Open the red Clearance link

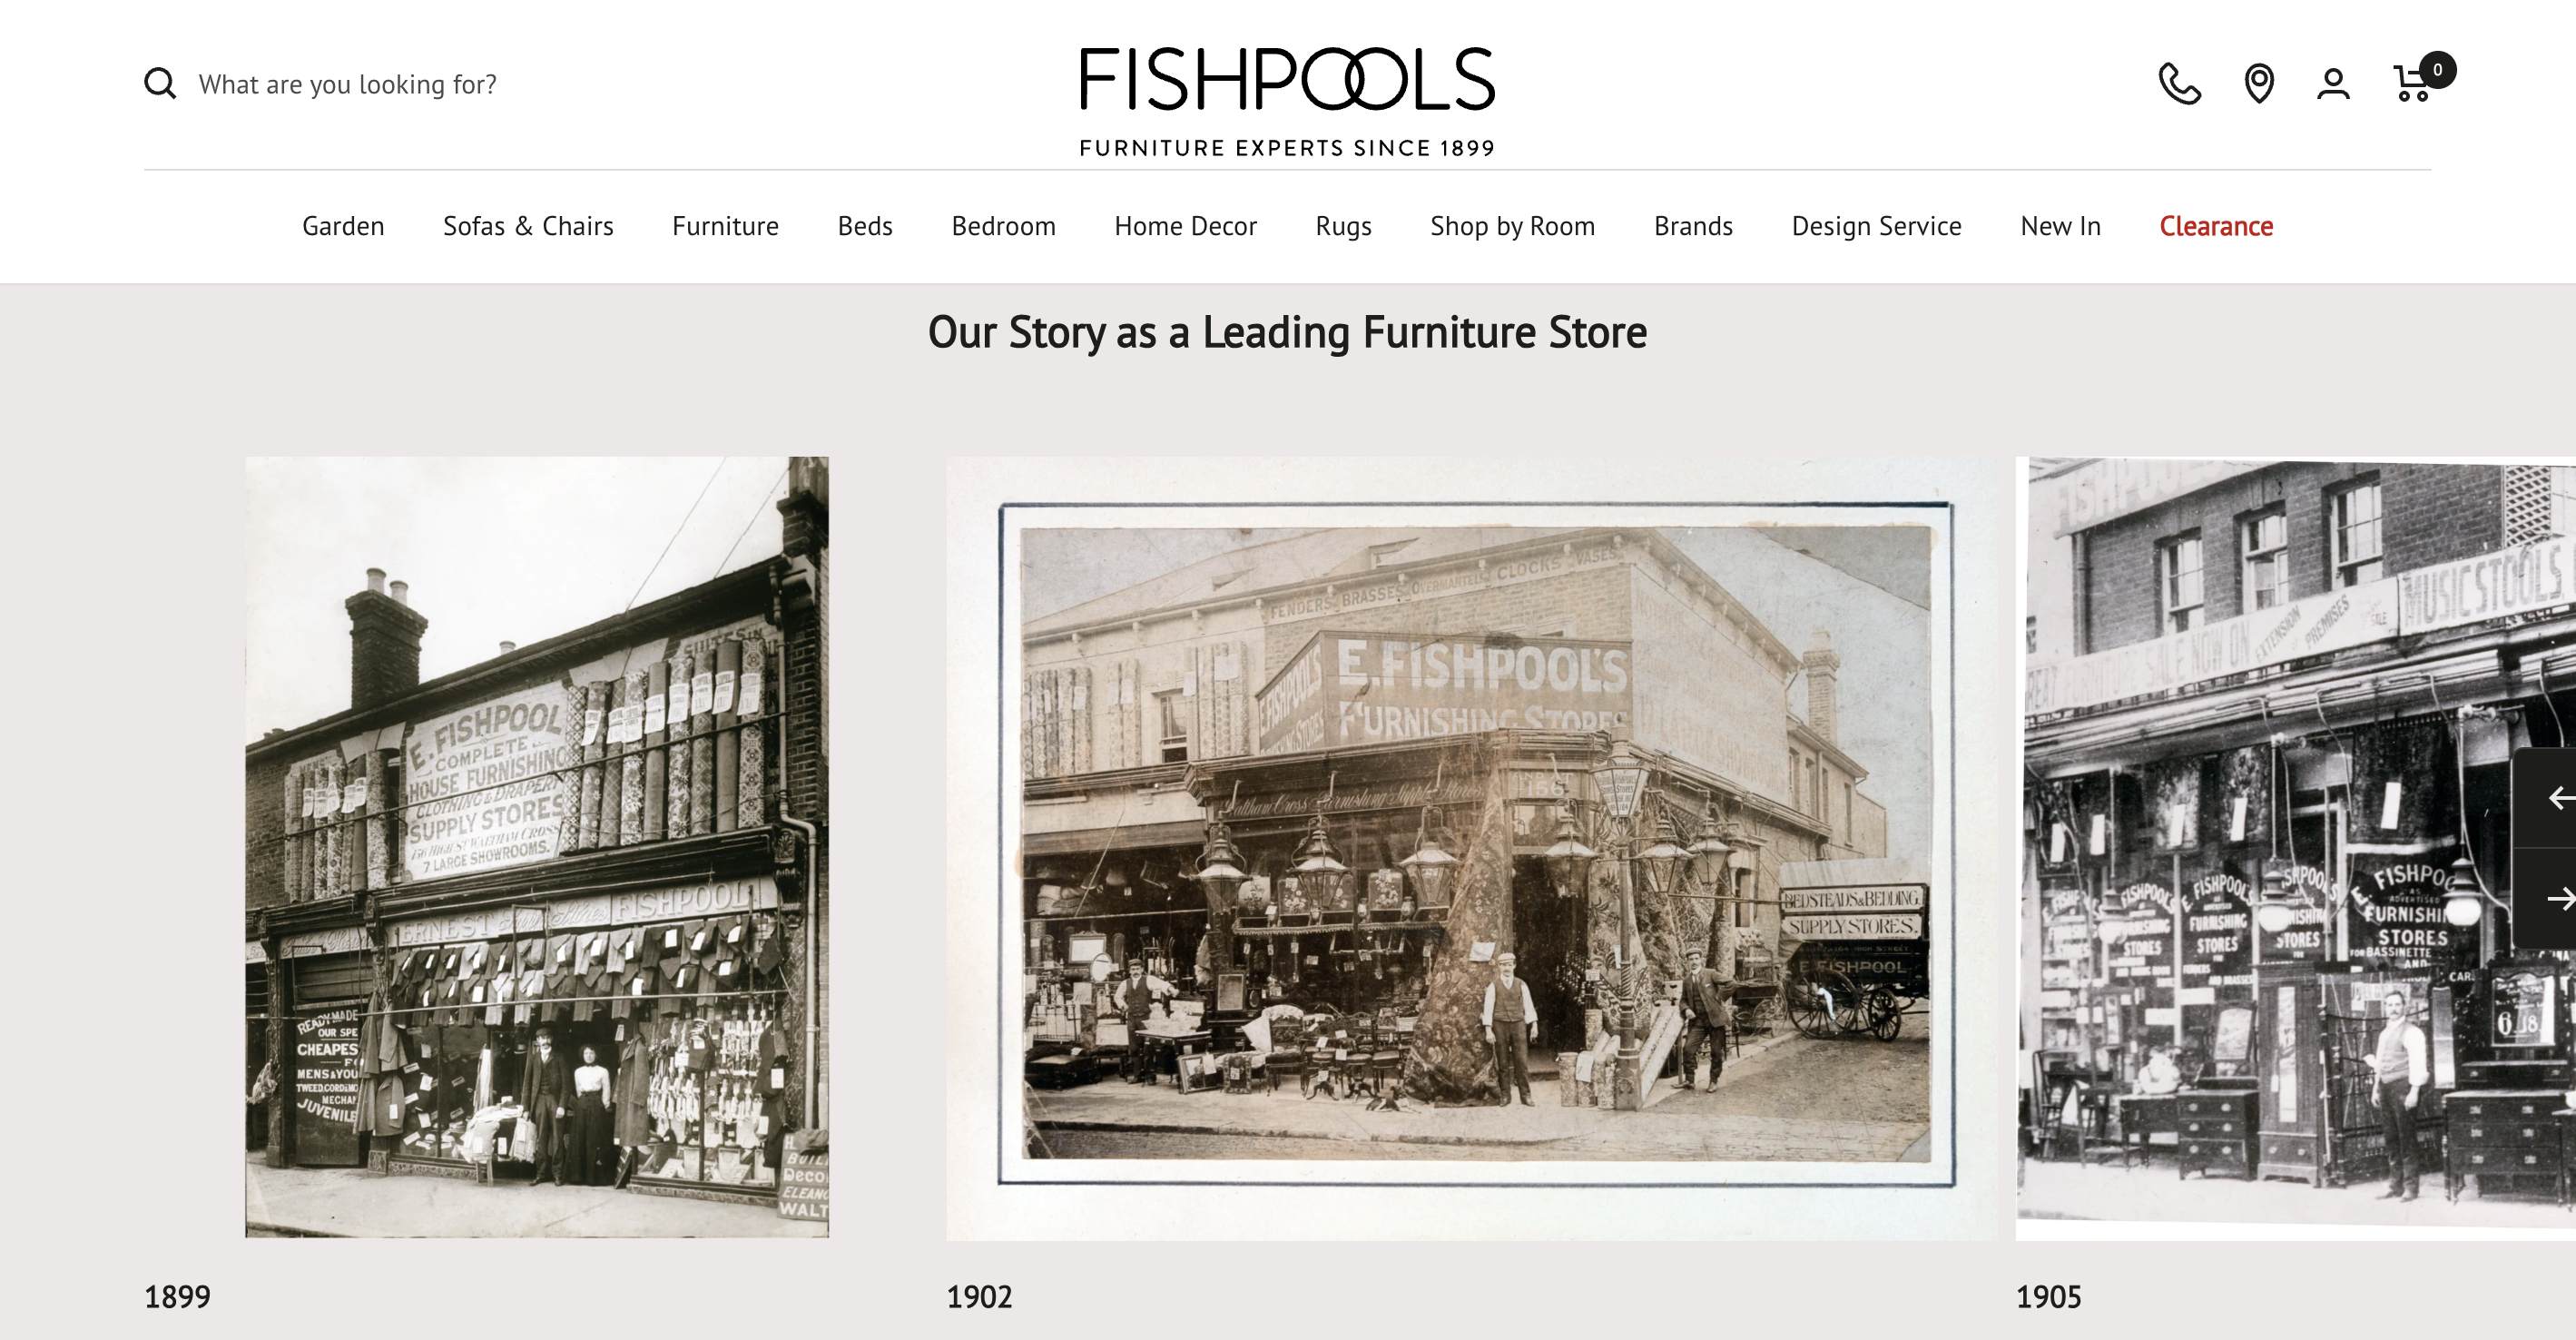[x=2216, y=226]
